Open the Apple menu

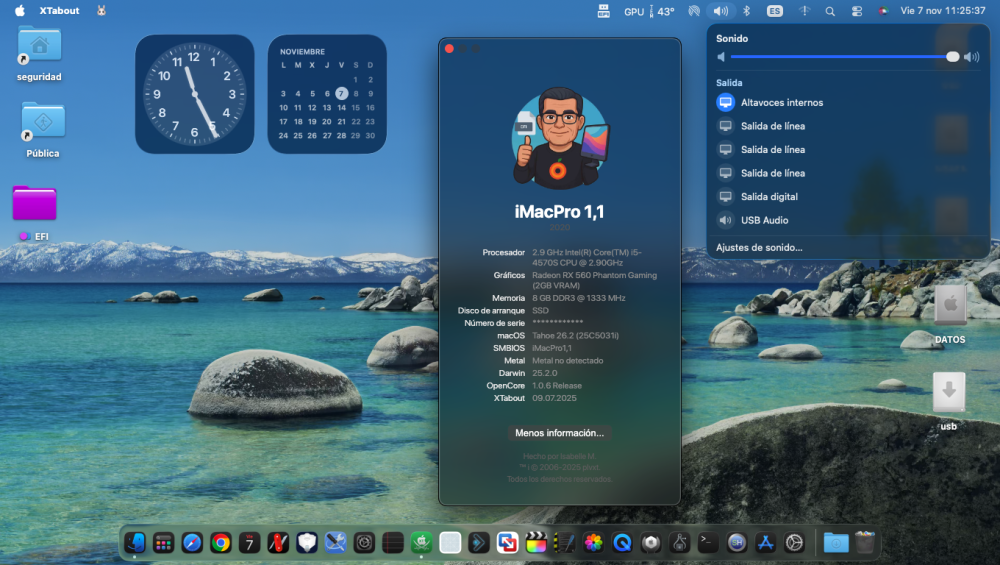[x=20, y=11]
